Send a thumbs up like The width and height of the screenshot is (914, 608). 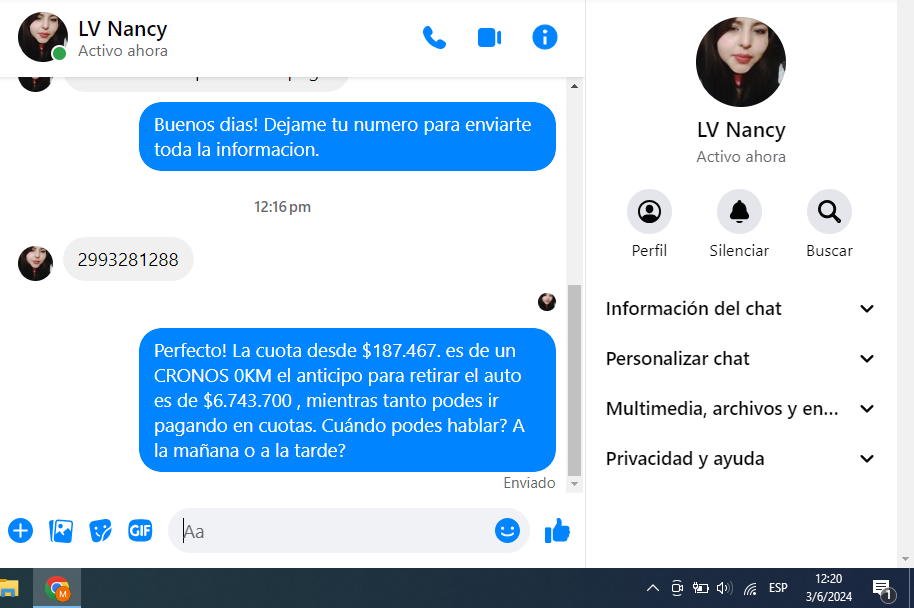click(557, 531)
